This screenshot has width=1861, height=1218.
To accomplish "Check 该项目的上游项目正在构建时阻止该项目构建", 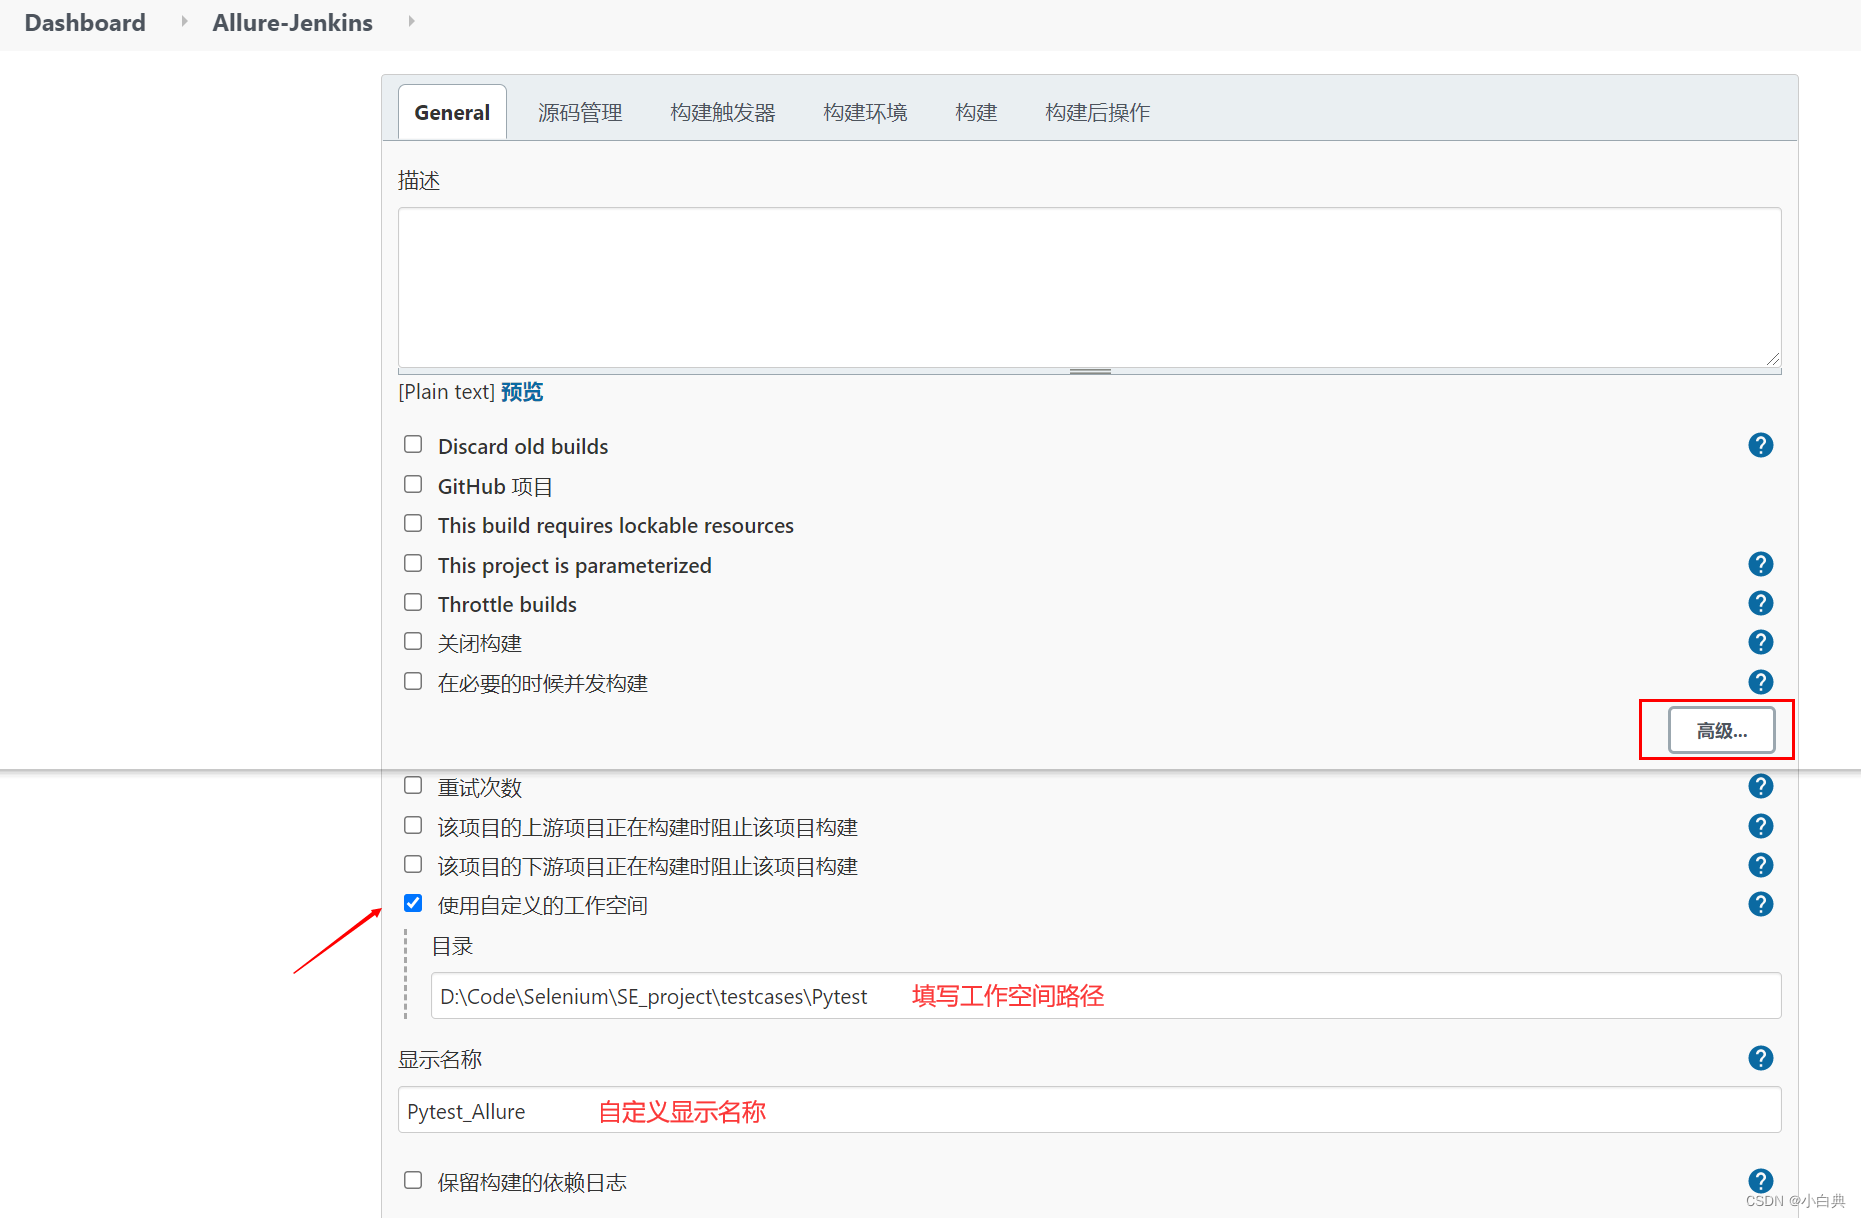I will coord(413,825).
